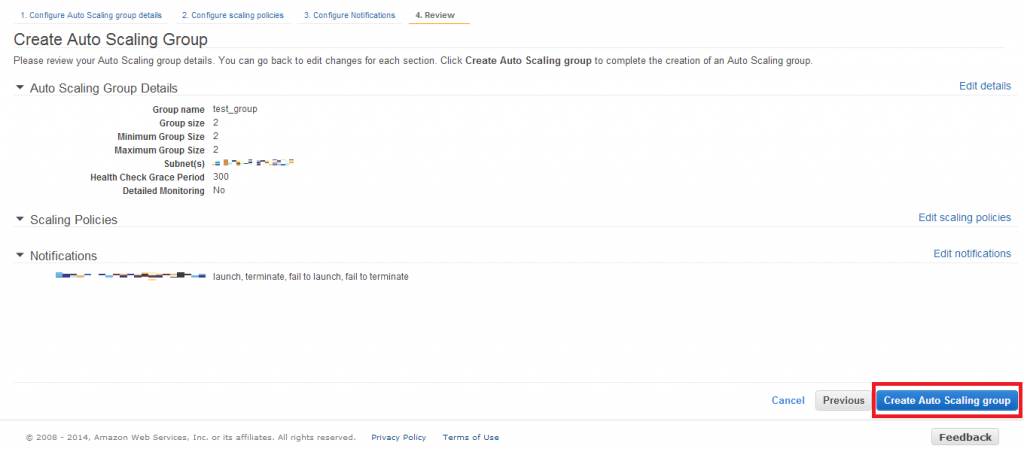Open the Privacy Policy link

coord(398,437)
